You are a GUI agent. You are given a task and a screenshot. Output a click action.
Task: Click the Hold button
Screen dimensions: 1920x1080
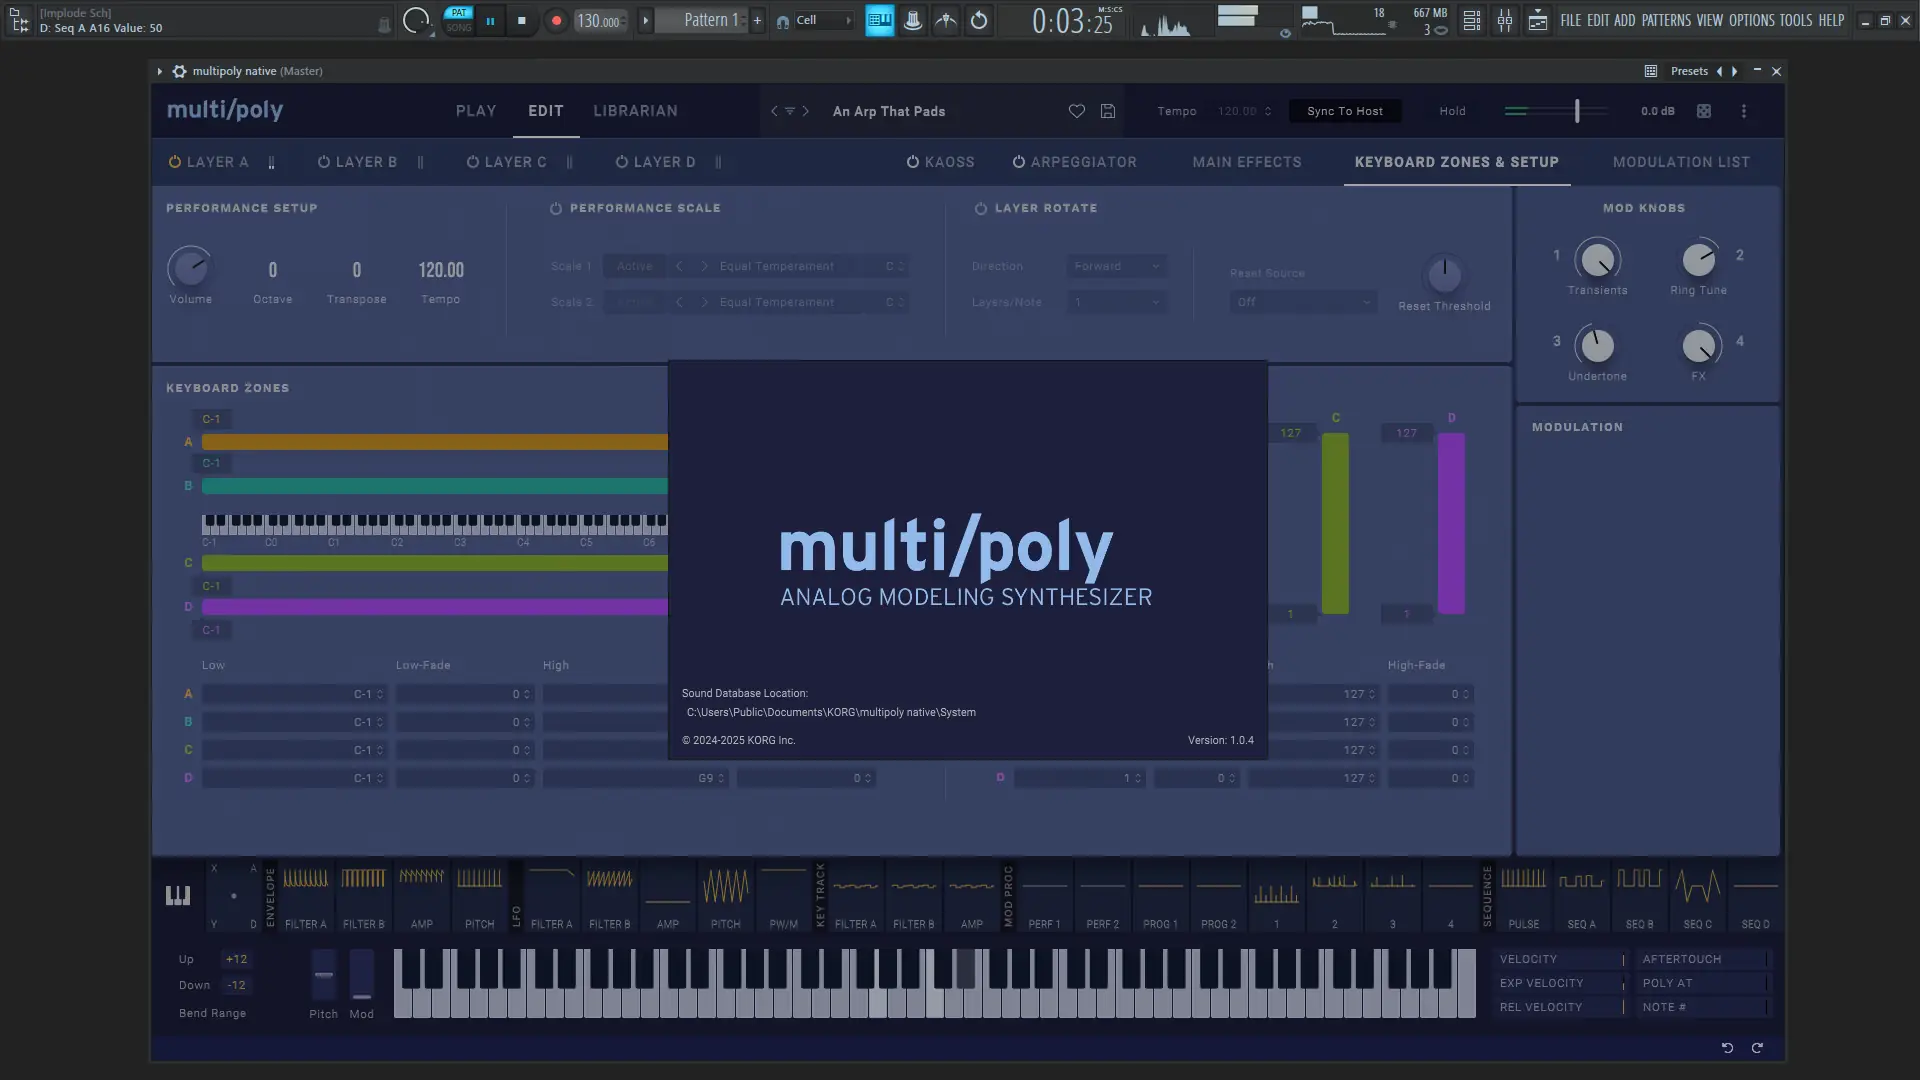coord(1452,111)
